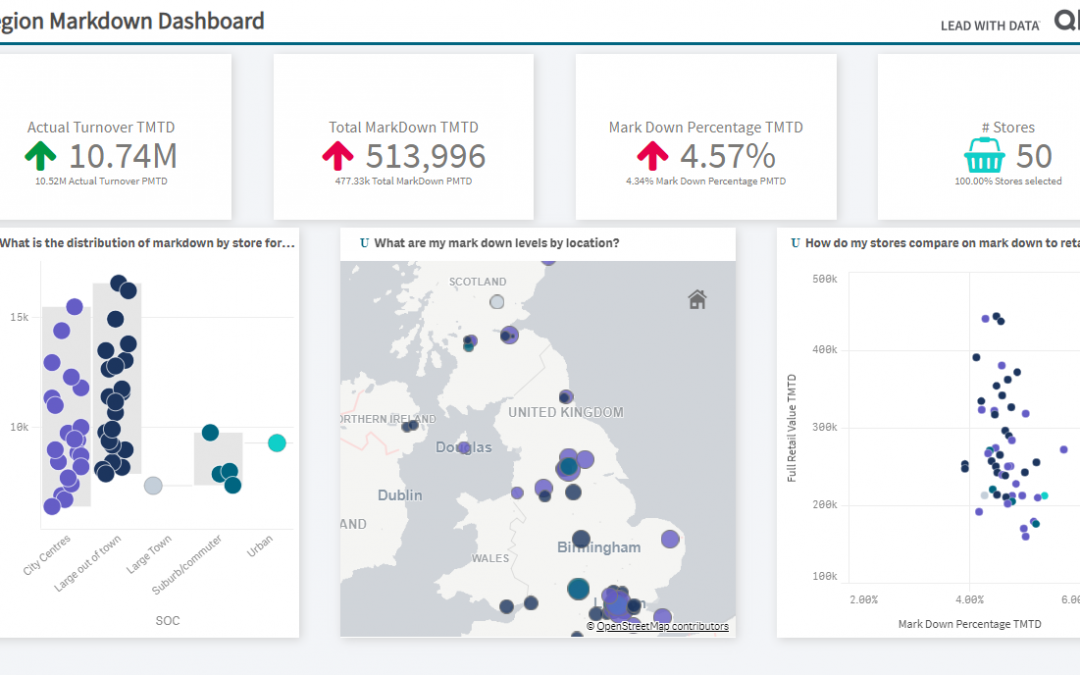
Task: Click red arrow beside 4.57% markdown
Action: pos(652,155)
